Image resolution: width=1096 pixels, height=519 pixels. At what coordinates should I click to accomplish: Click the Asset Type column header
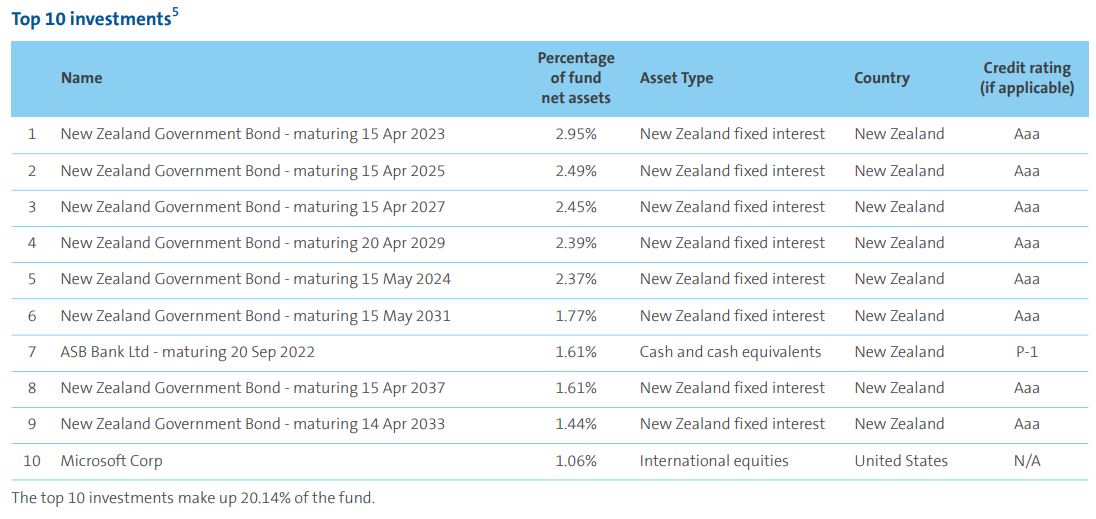click(676, 78)
